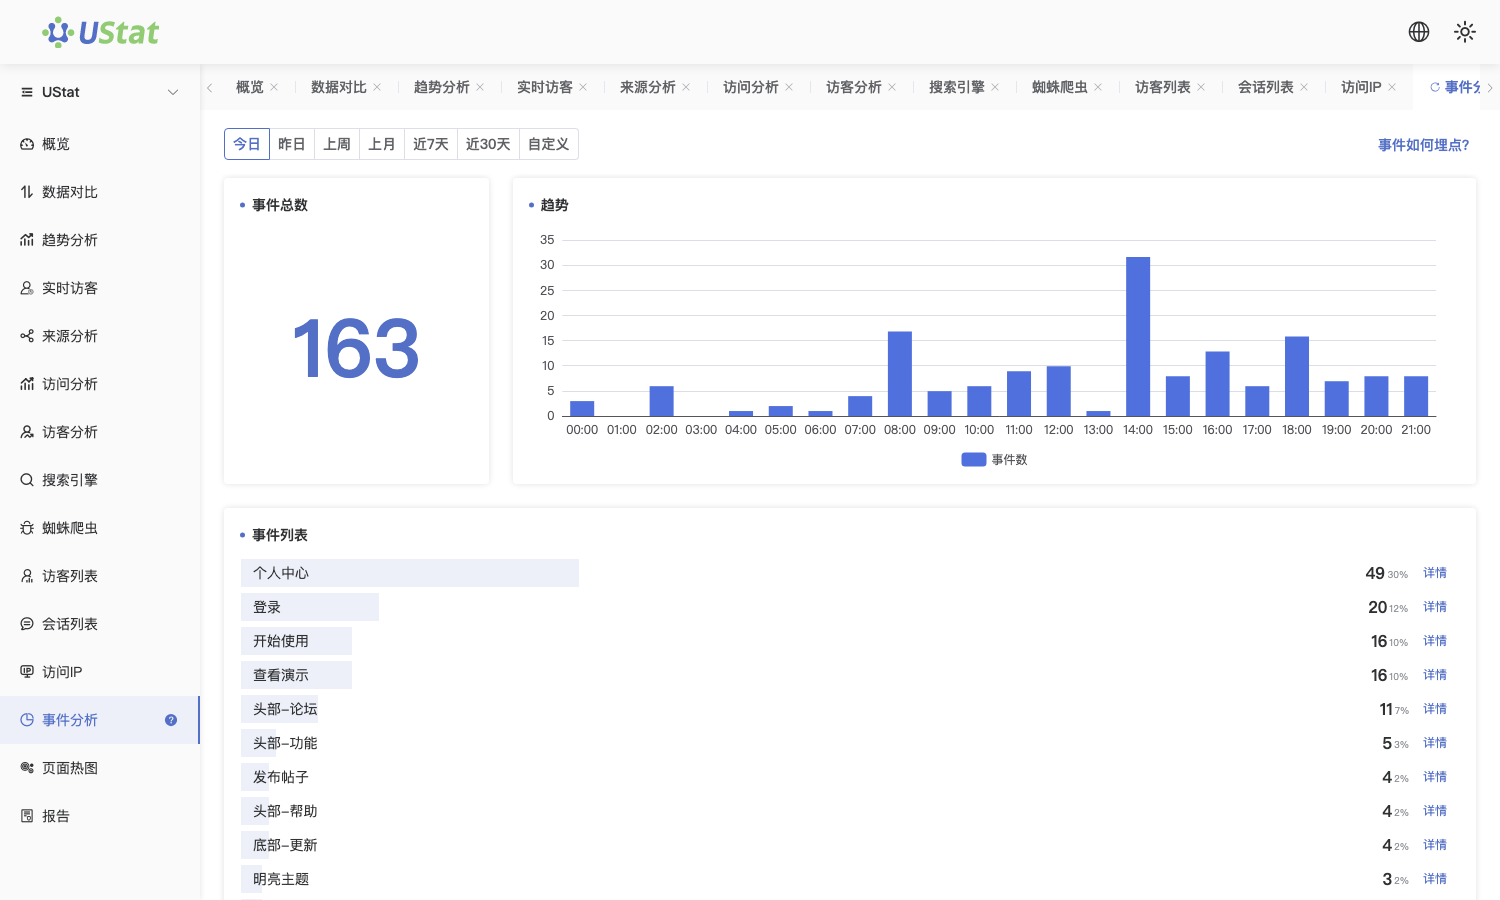Open 访客分析 in the sidebar
The width and height of the screenshot is (1500, 900).
tap(100, 432)
